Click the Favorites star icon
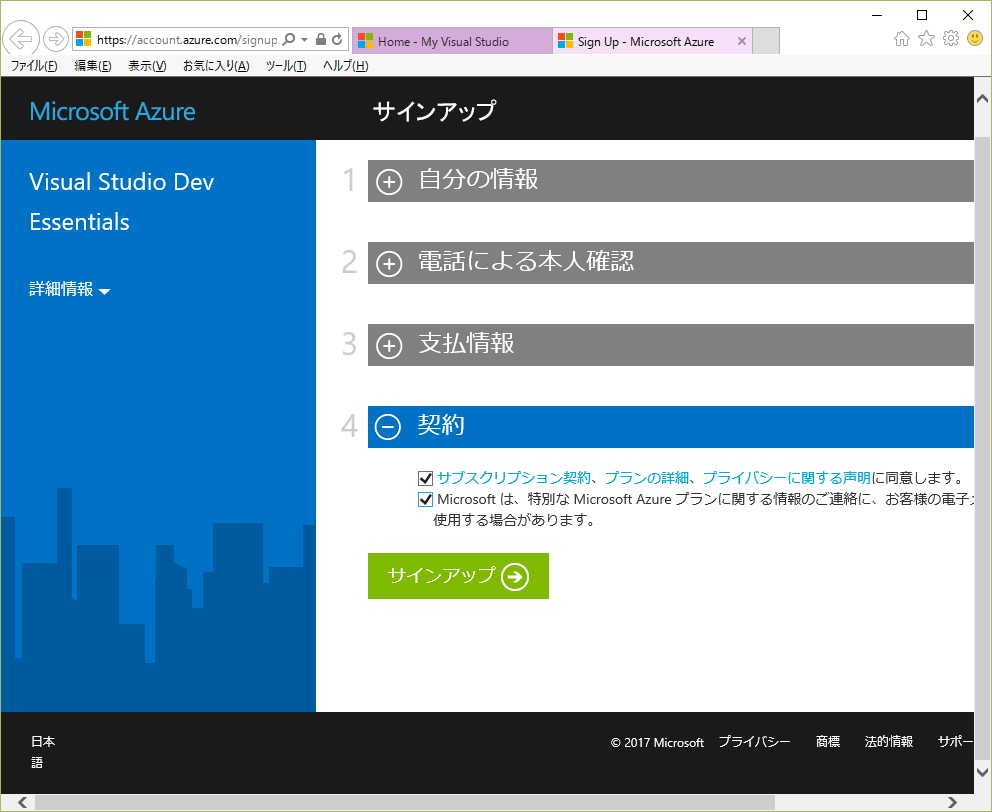The height and width of the screenshot is (812, 992). coord(926,39)
